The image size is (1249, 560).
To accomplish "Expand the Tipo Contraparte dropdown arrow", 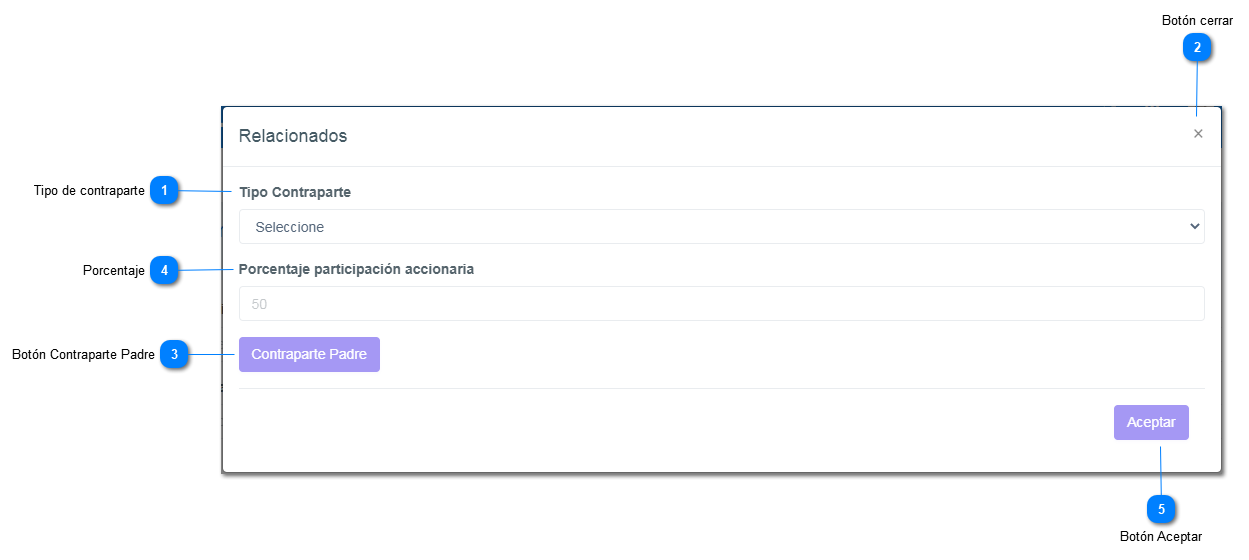I will click(1194, 227).
